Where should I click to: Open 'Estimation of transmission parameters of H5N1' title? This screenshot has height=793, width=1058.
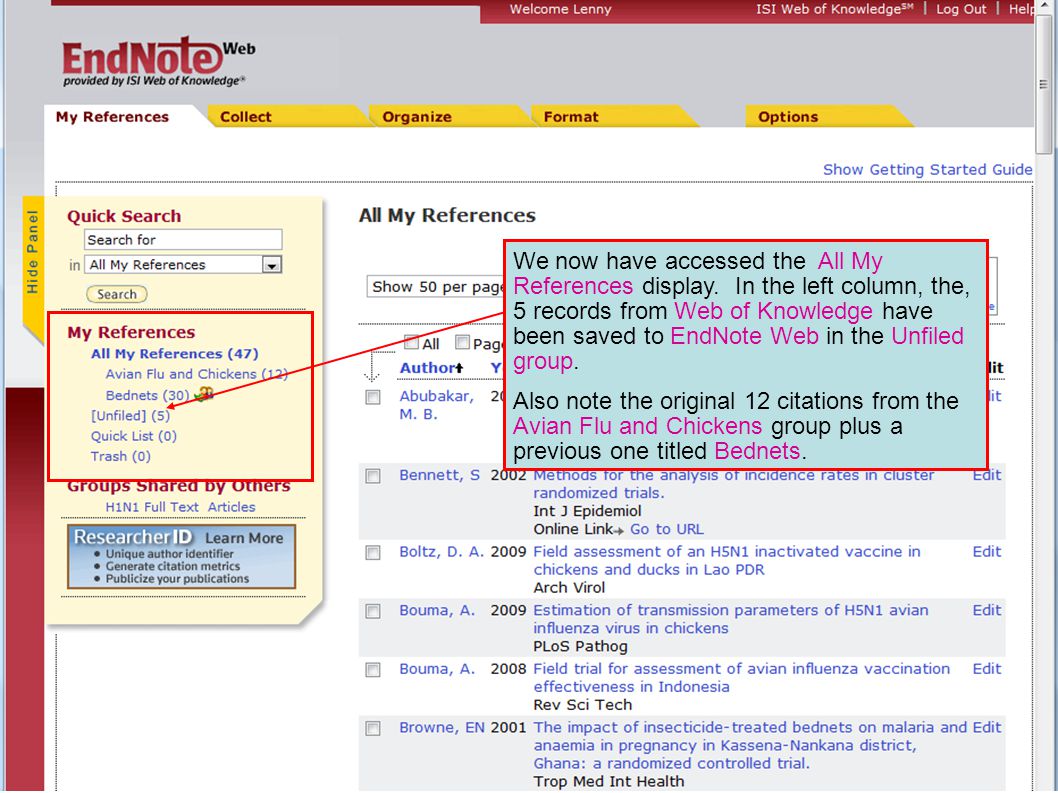click(731, 619)
